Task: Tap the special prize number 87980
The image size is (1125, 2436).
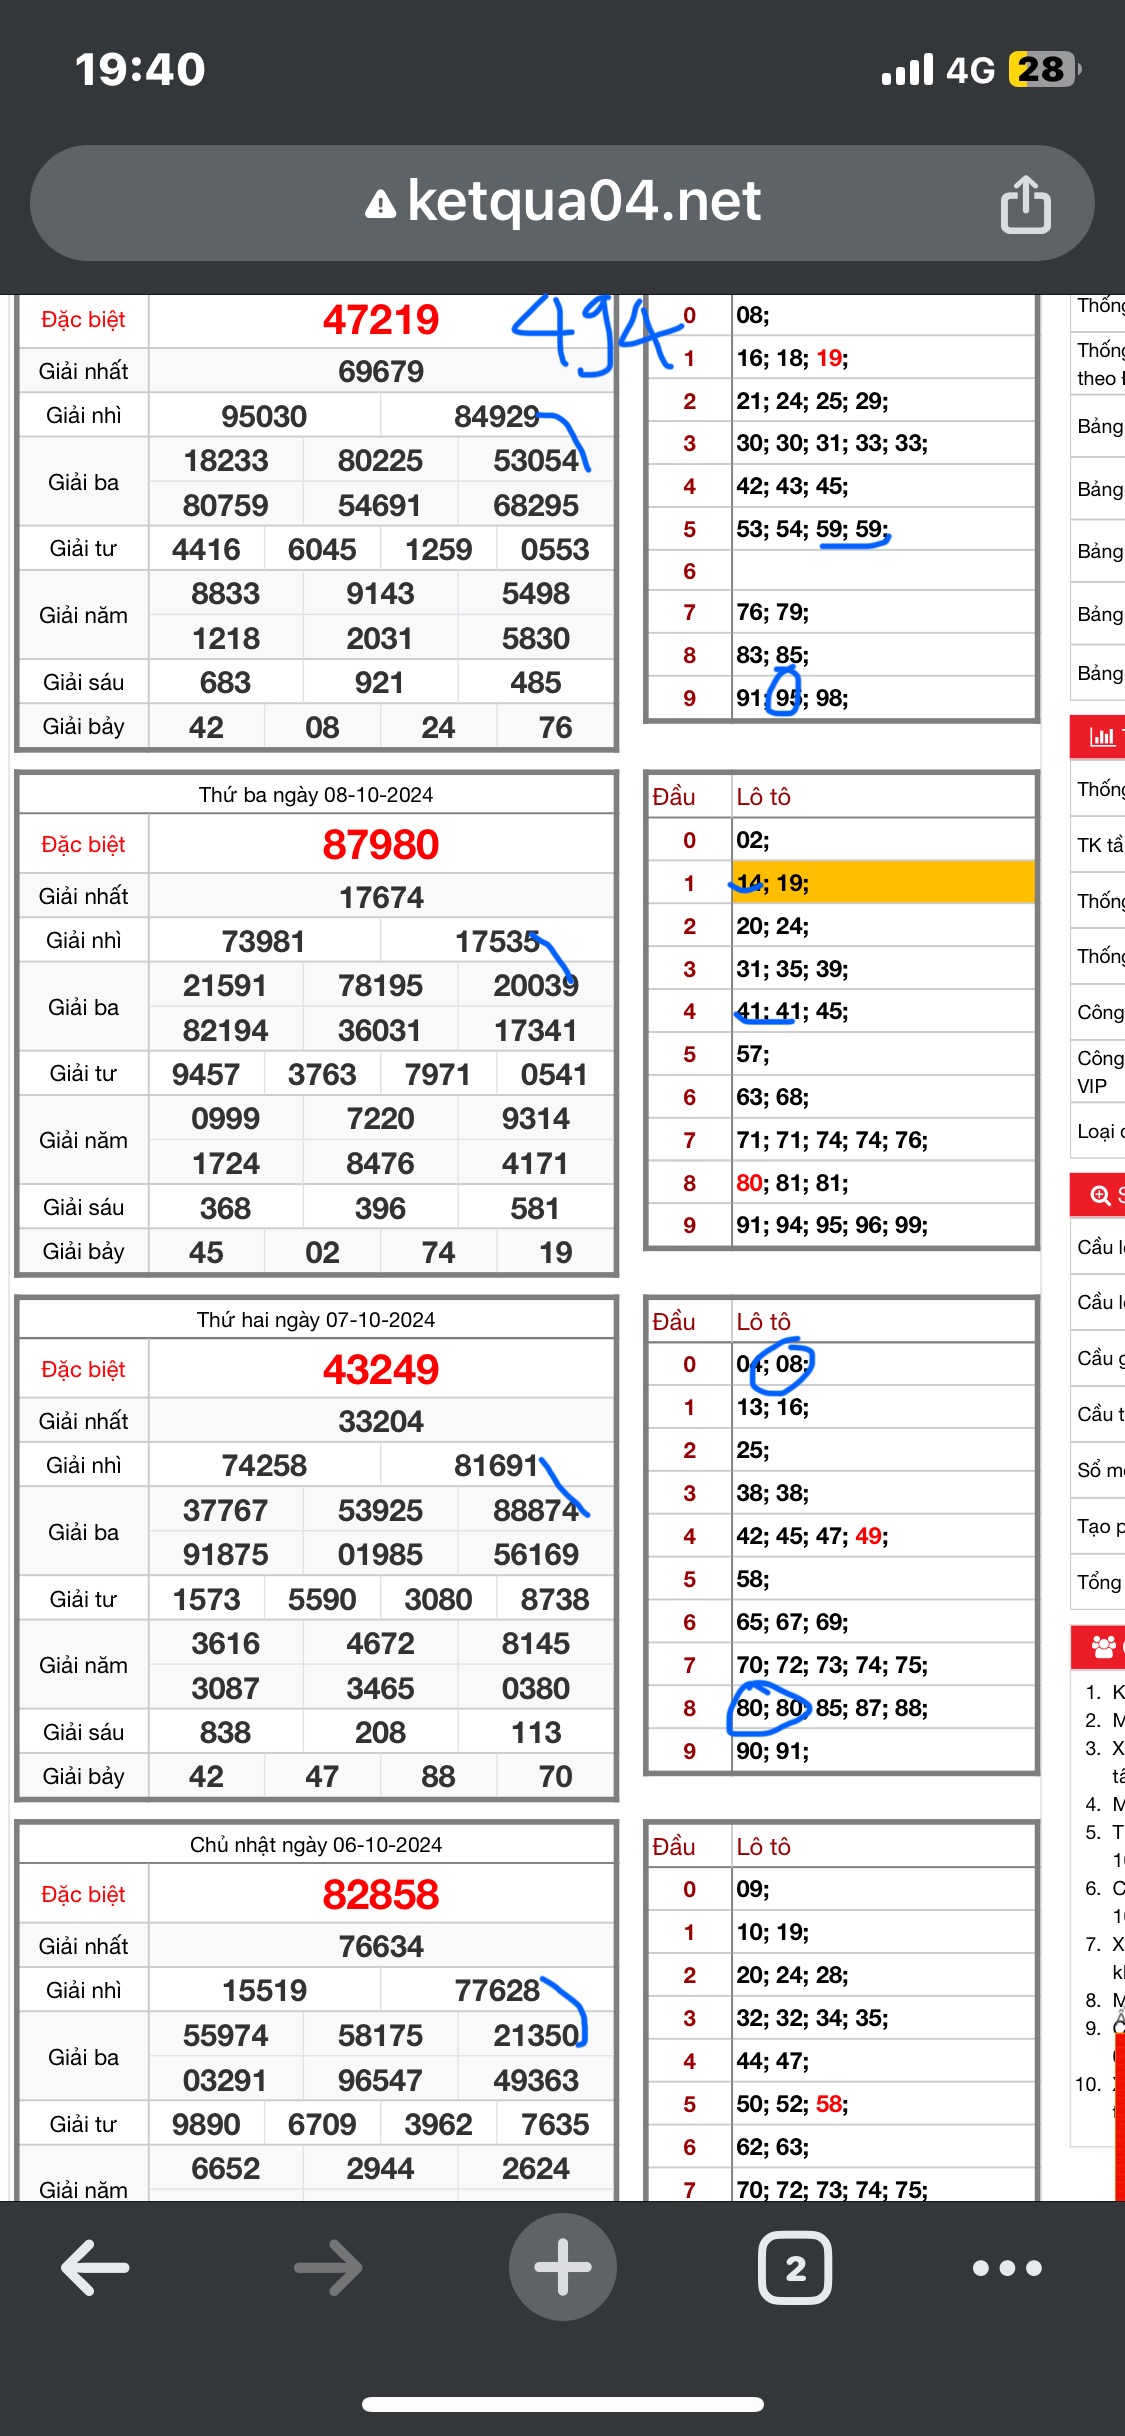Action: (x=381, y=845)
